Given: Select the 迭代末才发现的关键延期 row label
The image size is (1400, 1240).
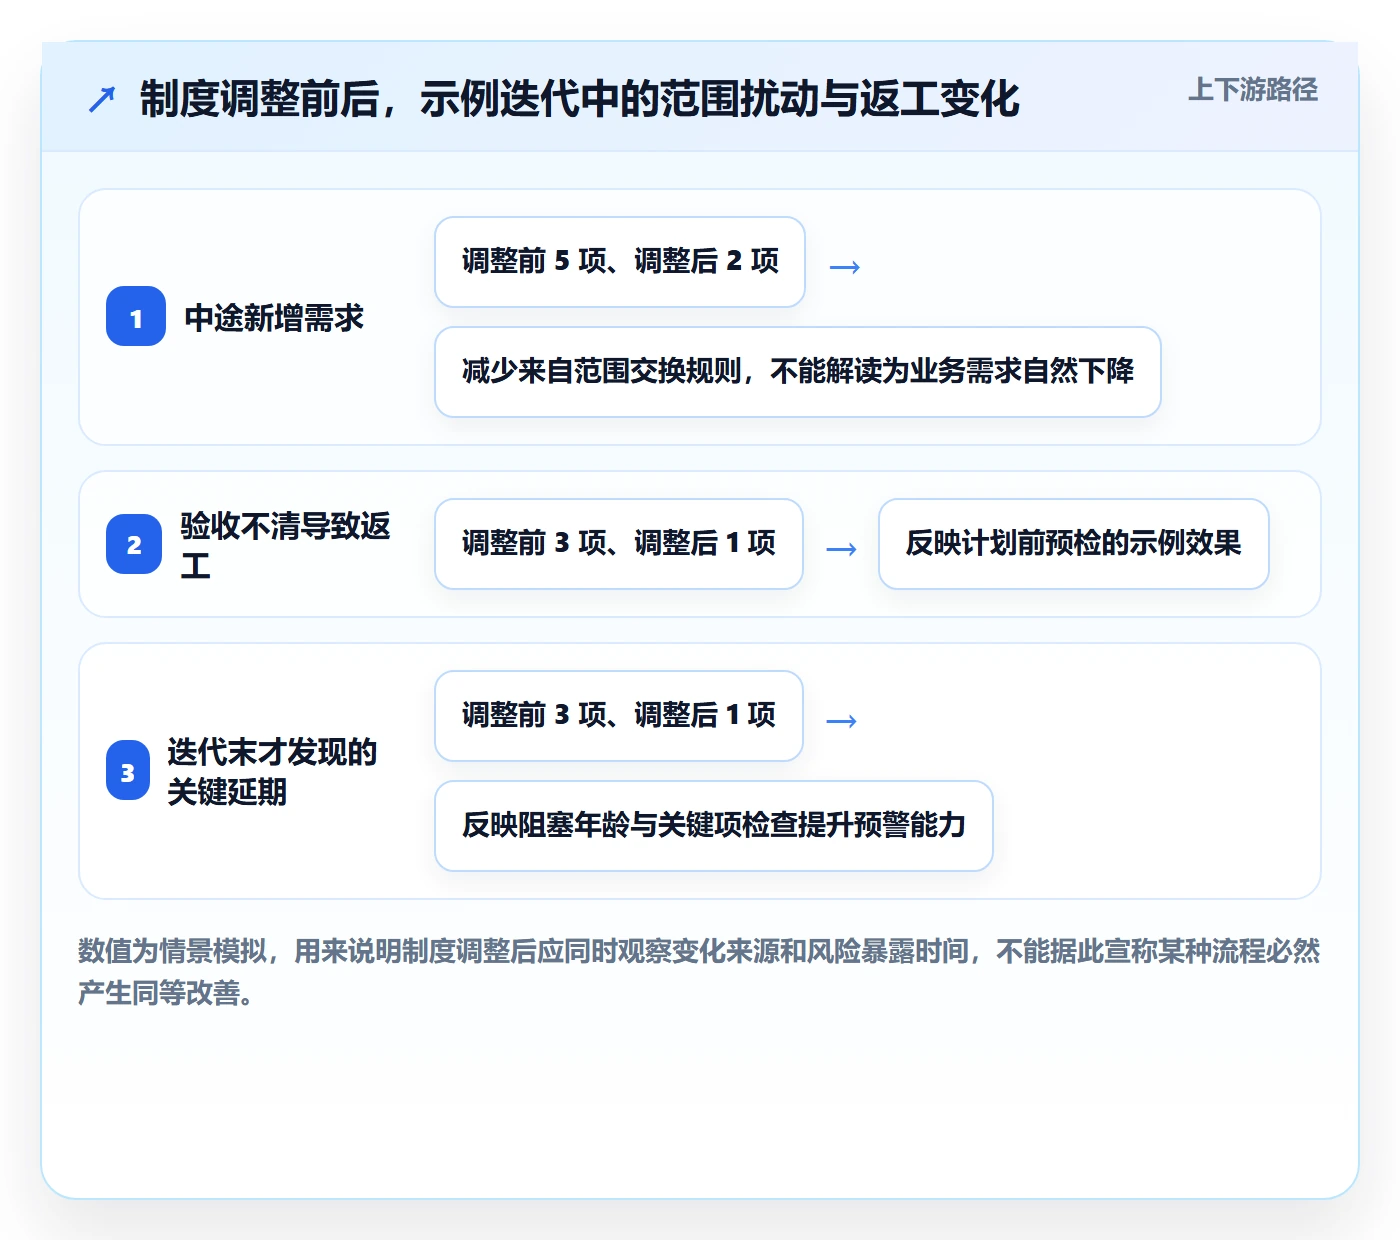Looking at the screenshot, I should [272, 771].
